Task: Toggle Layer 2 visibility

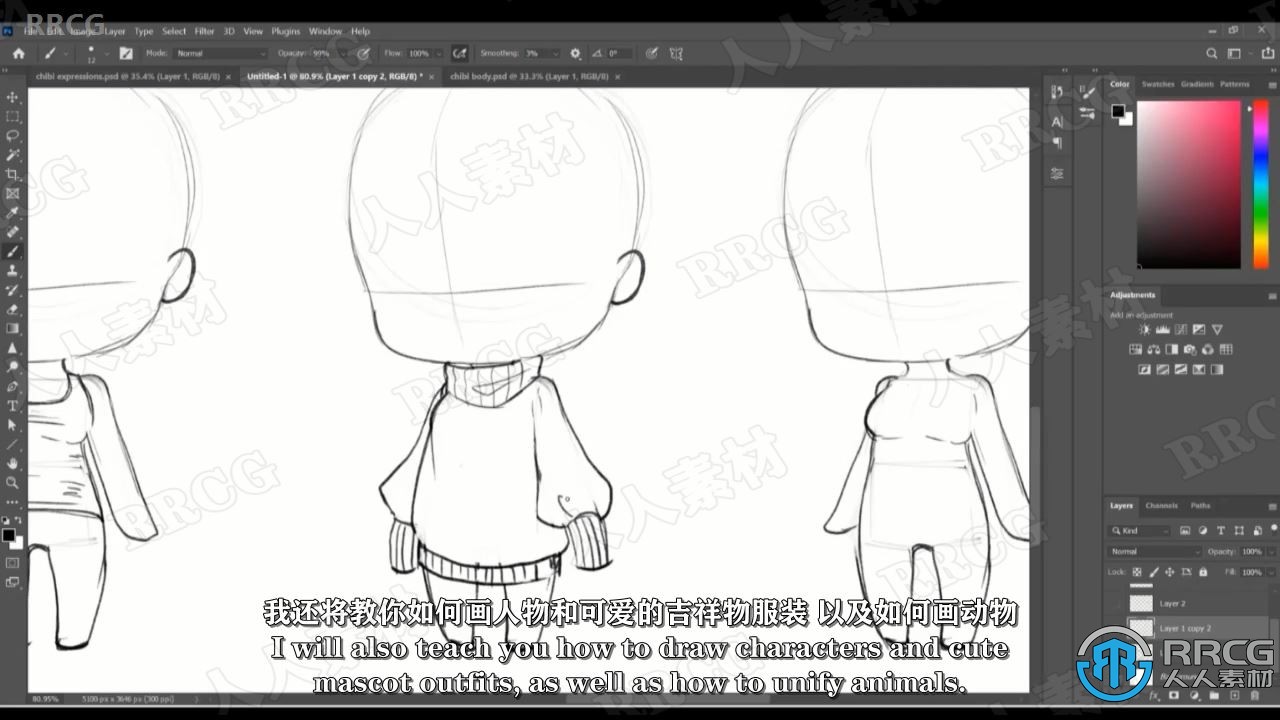Action: (x=1116, y=604)
